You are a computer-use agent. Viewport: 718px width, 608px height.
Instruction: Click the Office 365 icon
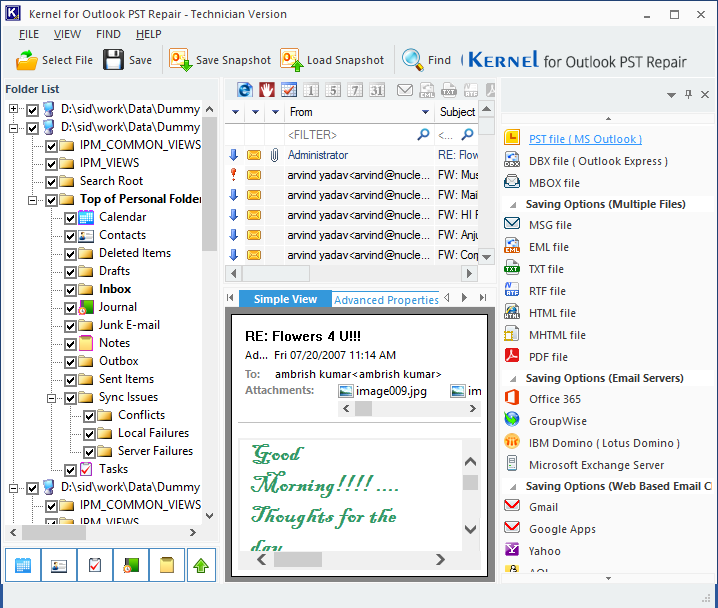coord(512,398)
